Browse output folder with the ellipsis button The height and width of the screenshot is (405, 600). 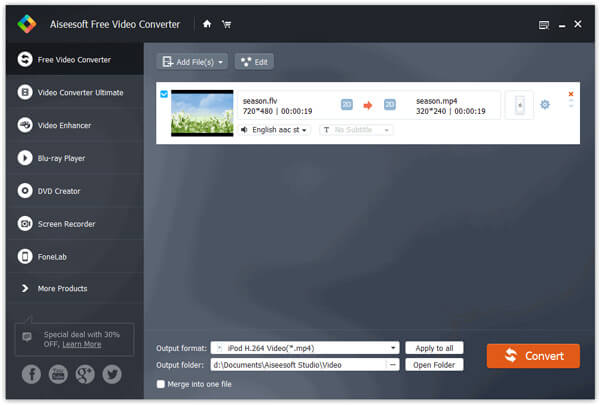click(x=393, y=365)
